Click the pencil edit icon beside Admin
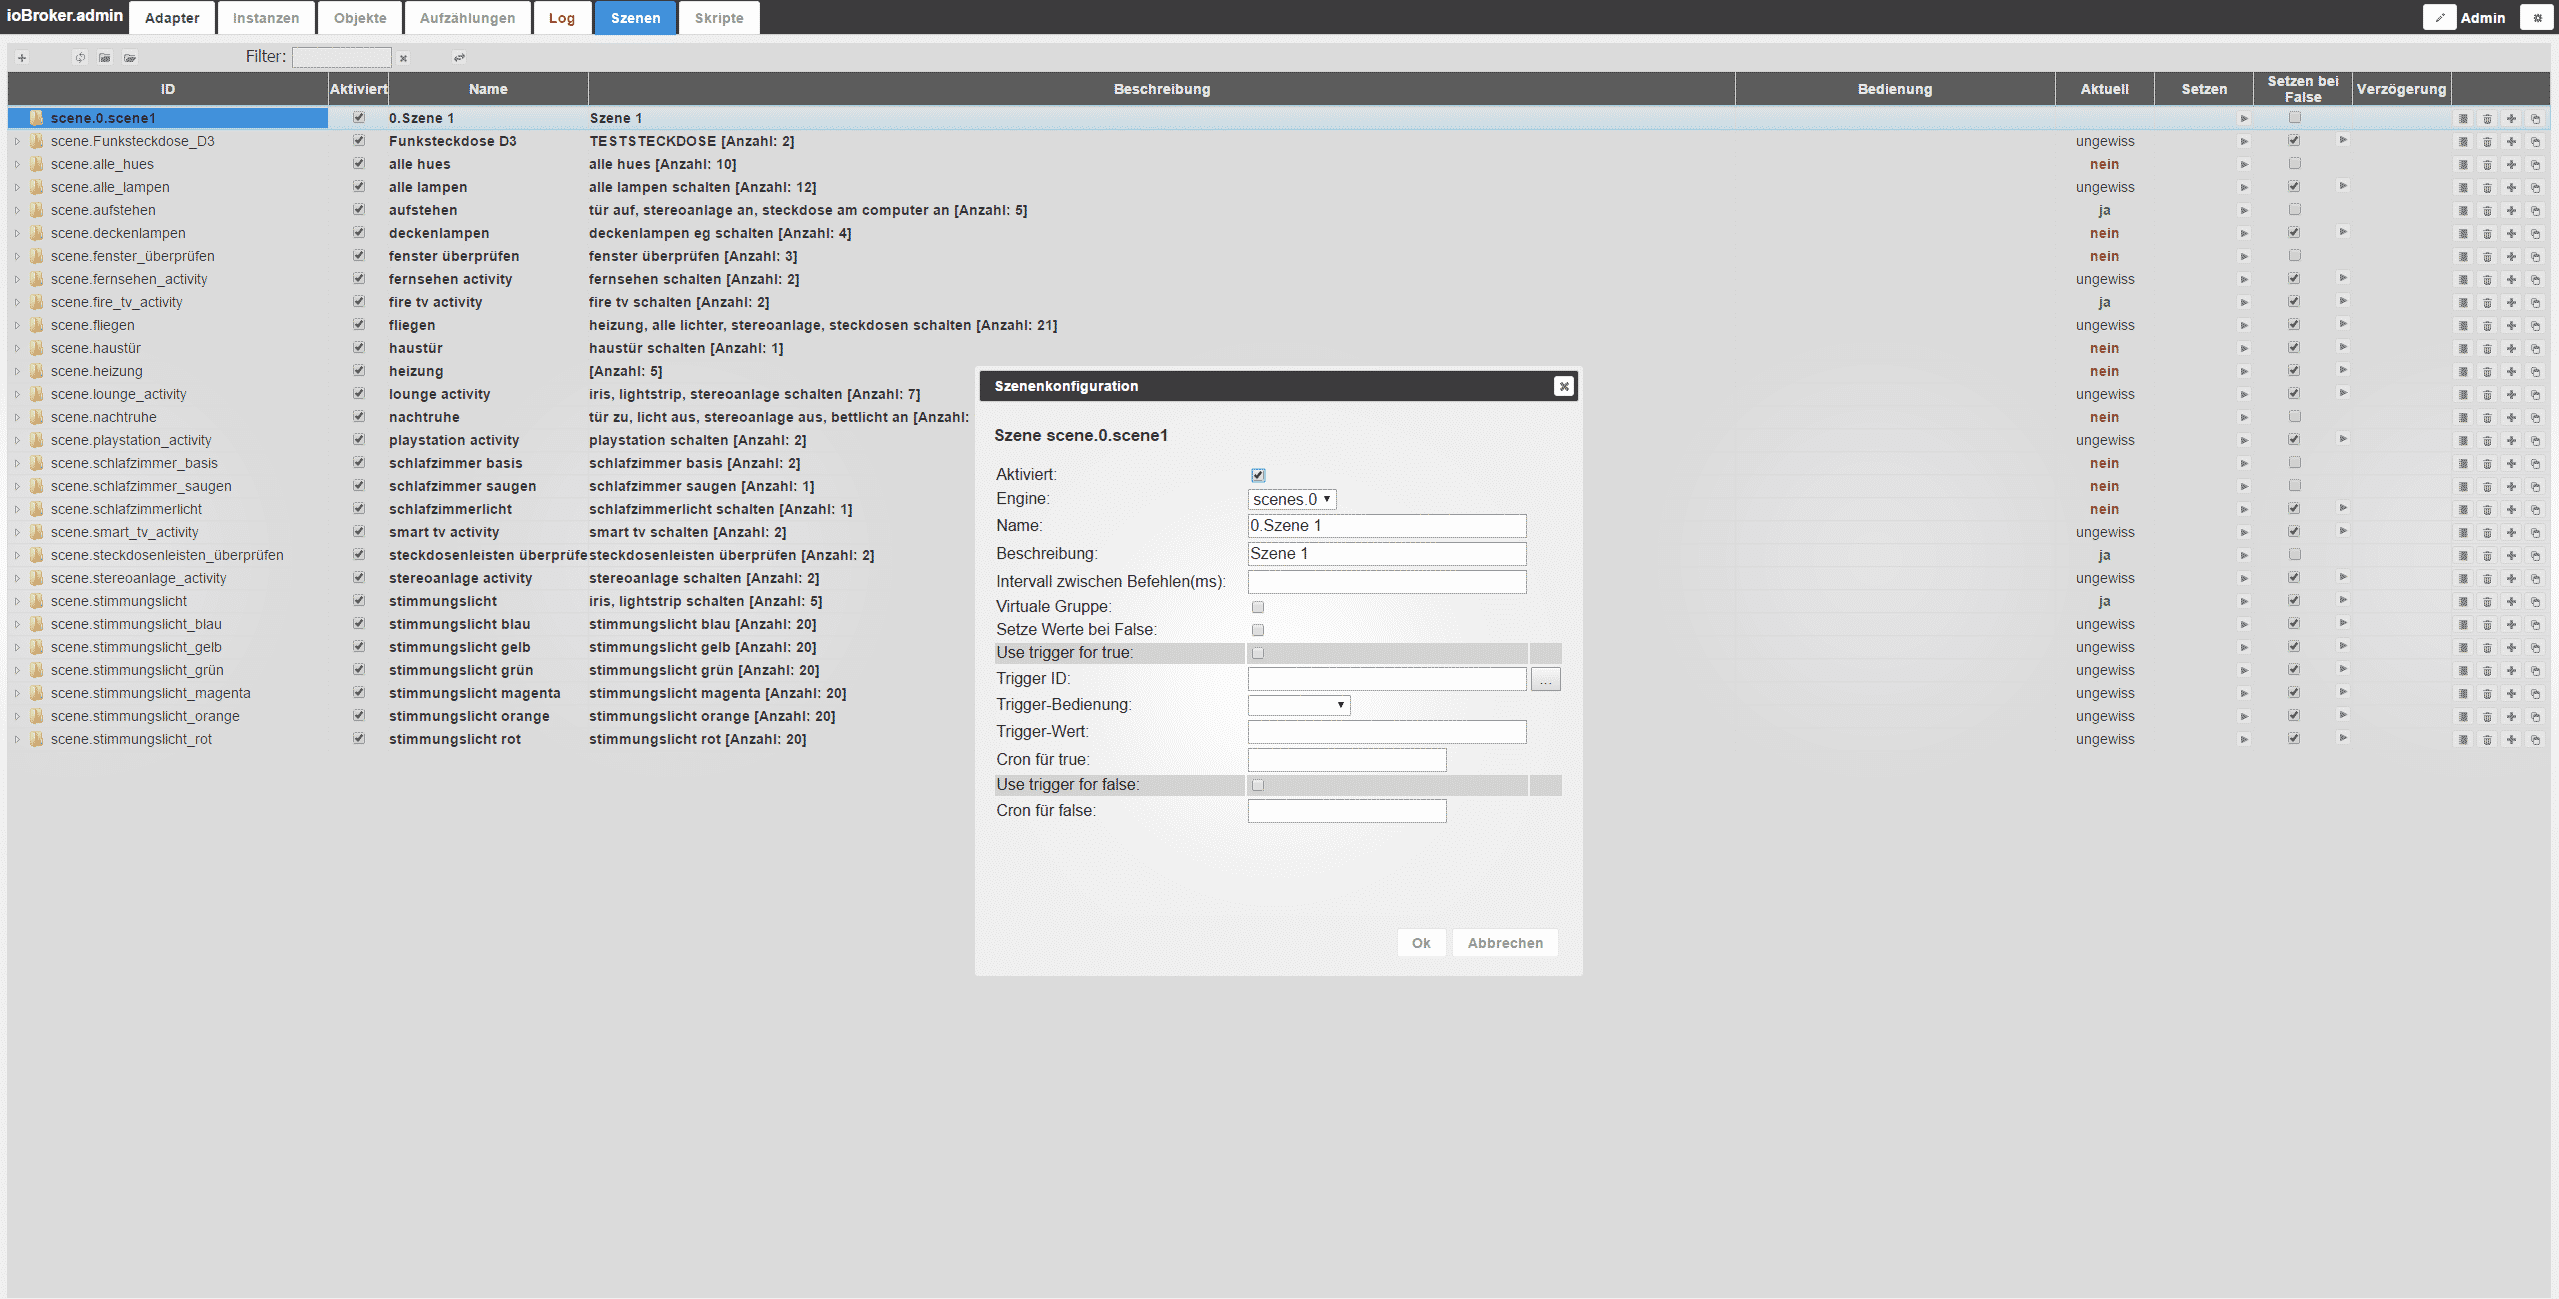 tap(2439, 18)
